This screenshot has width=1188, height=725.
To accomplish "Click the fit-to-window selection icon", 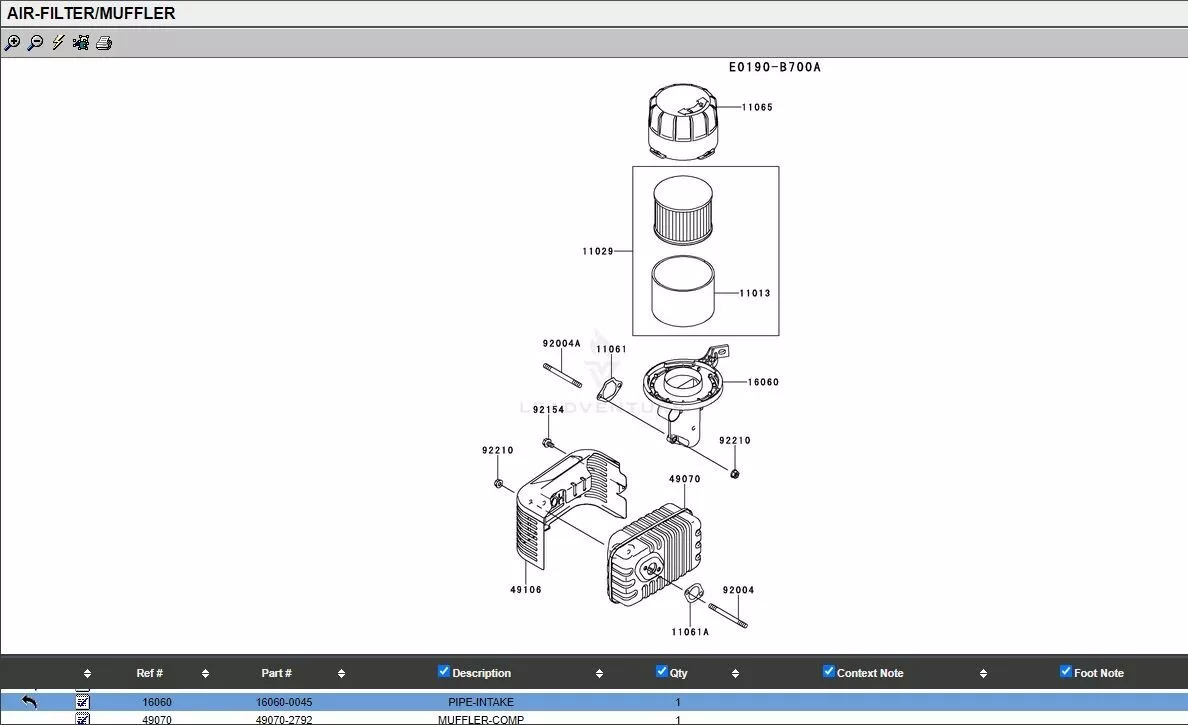I will (81, 43).
